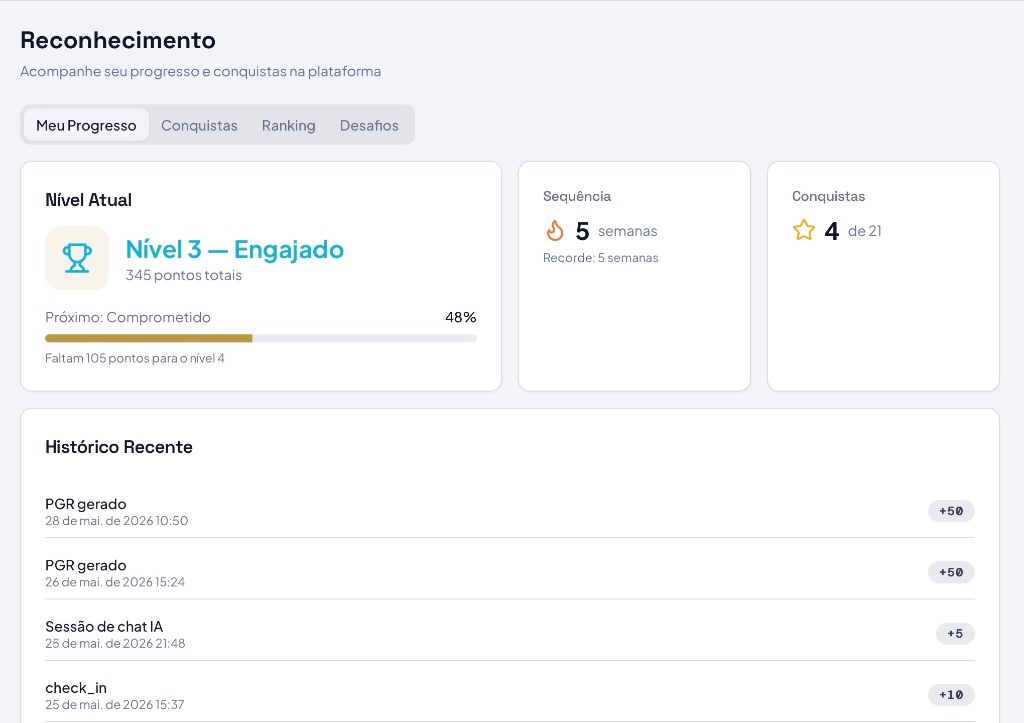Click the 48% progress value
Viewport: 1024px width, 723px height.
460,317
